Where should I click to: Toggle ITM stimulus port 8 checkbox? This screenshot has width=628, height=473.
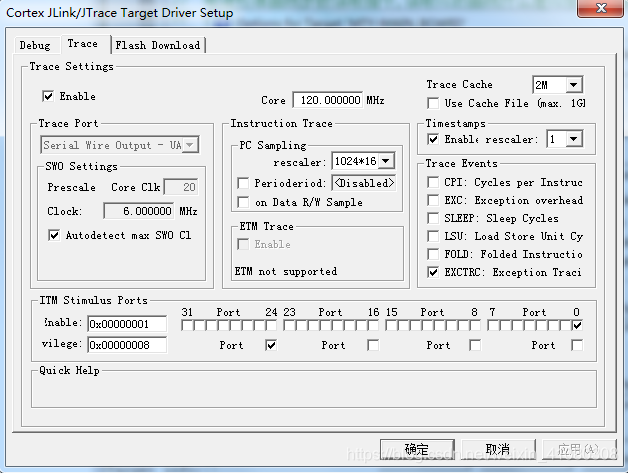tap(475, 325)
